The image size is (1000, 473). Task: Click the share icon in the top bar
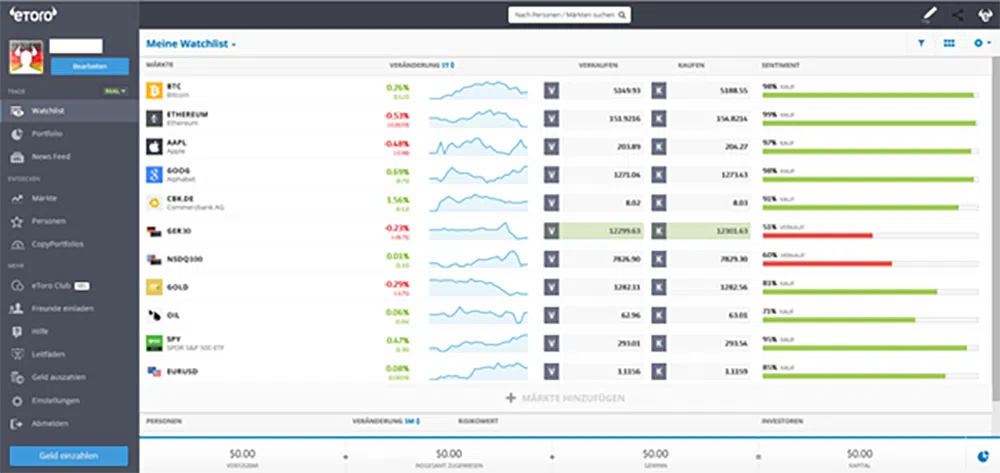[x=957, y=15]
